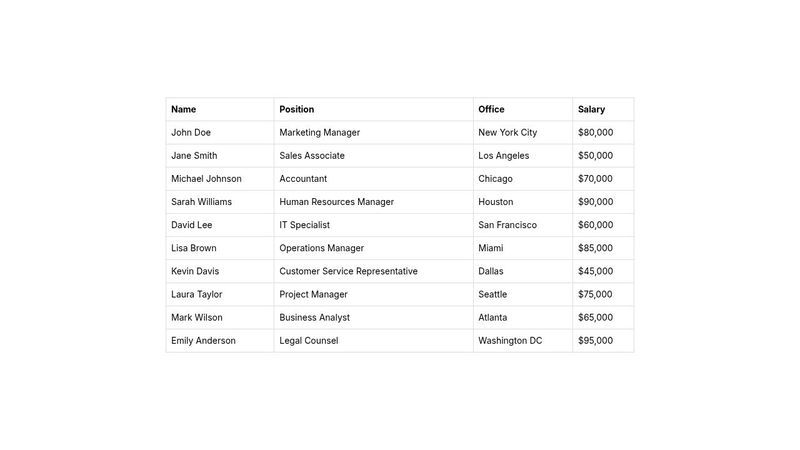Click the New York City office cell
The height and width of the screenshot is (450, 800).
508,133
